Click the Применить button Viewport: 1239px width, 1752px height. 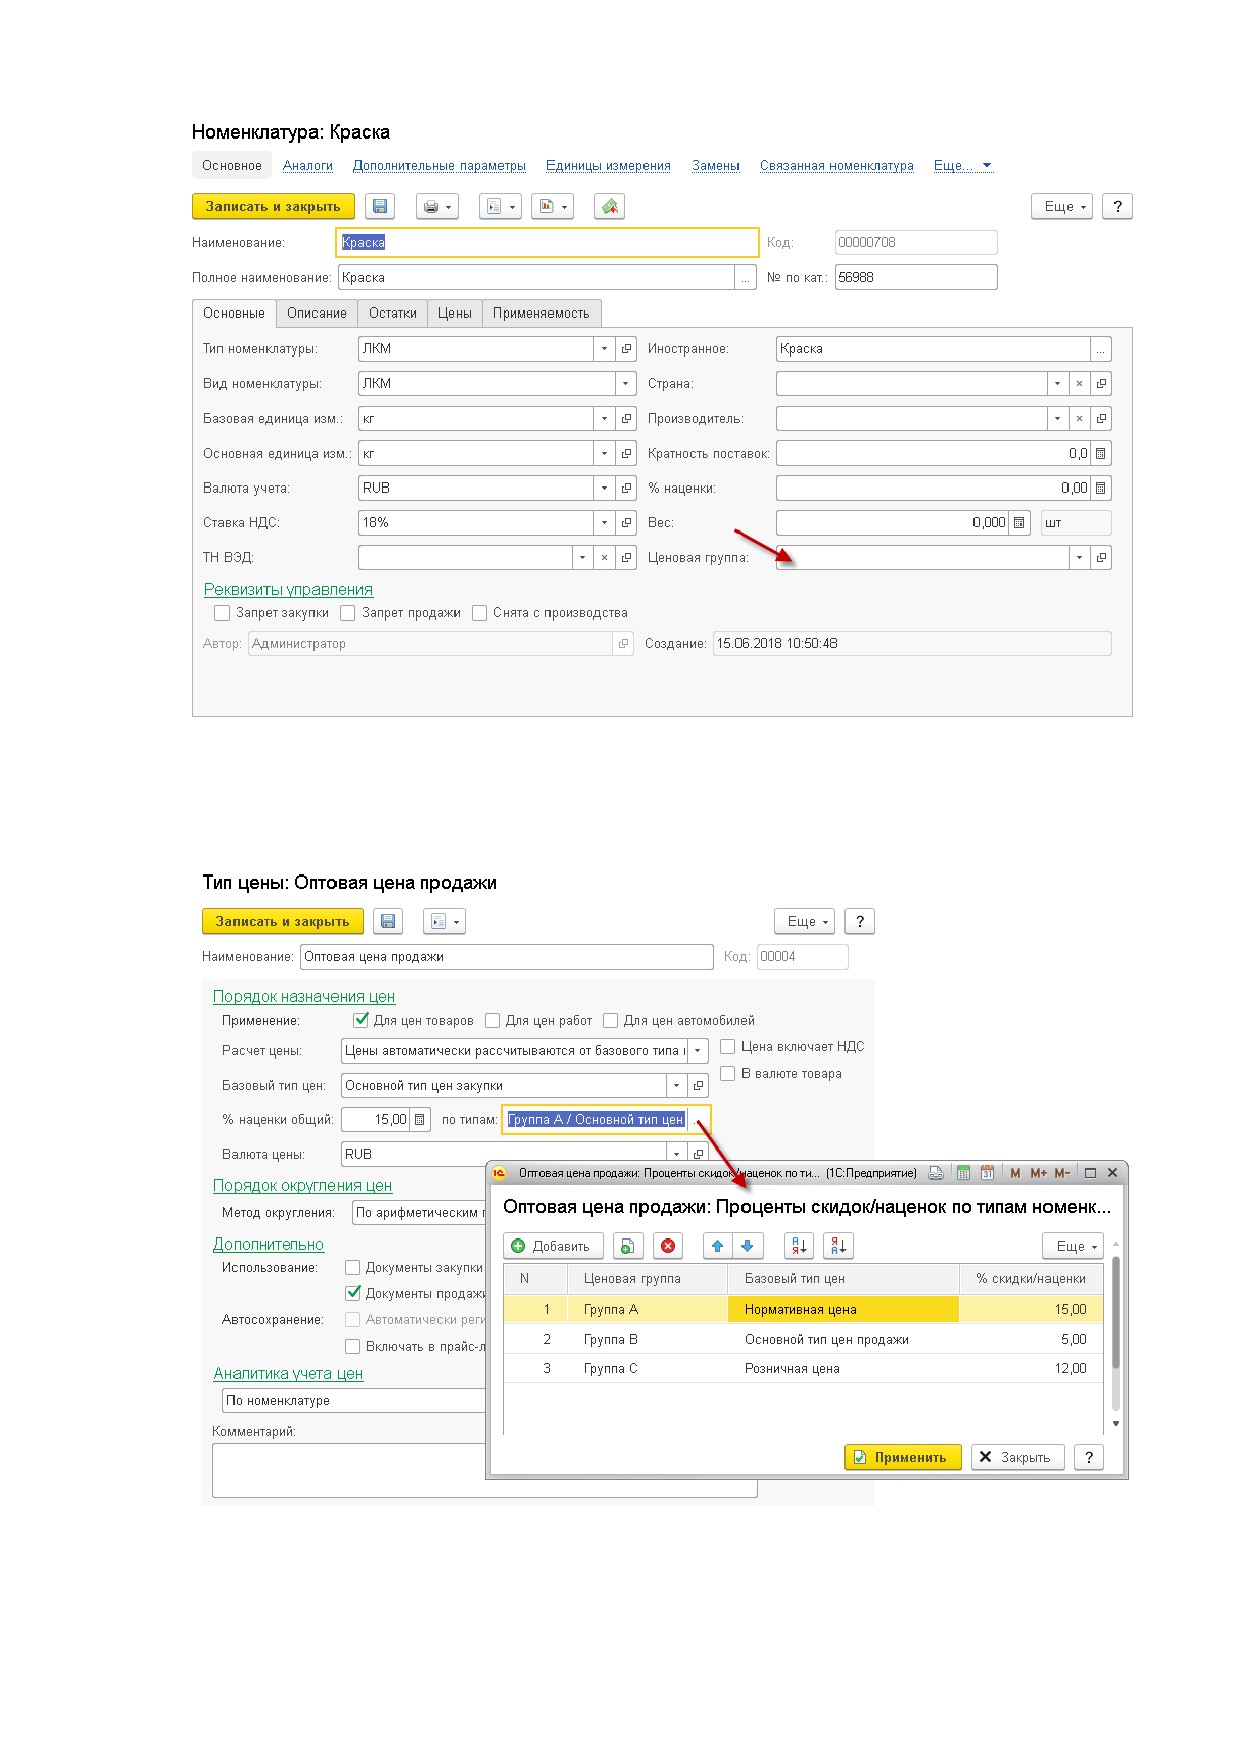(903, 1457)
